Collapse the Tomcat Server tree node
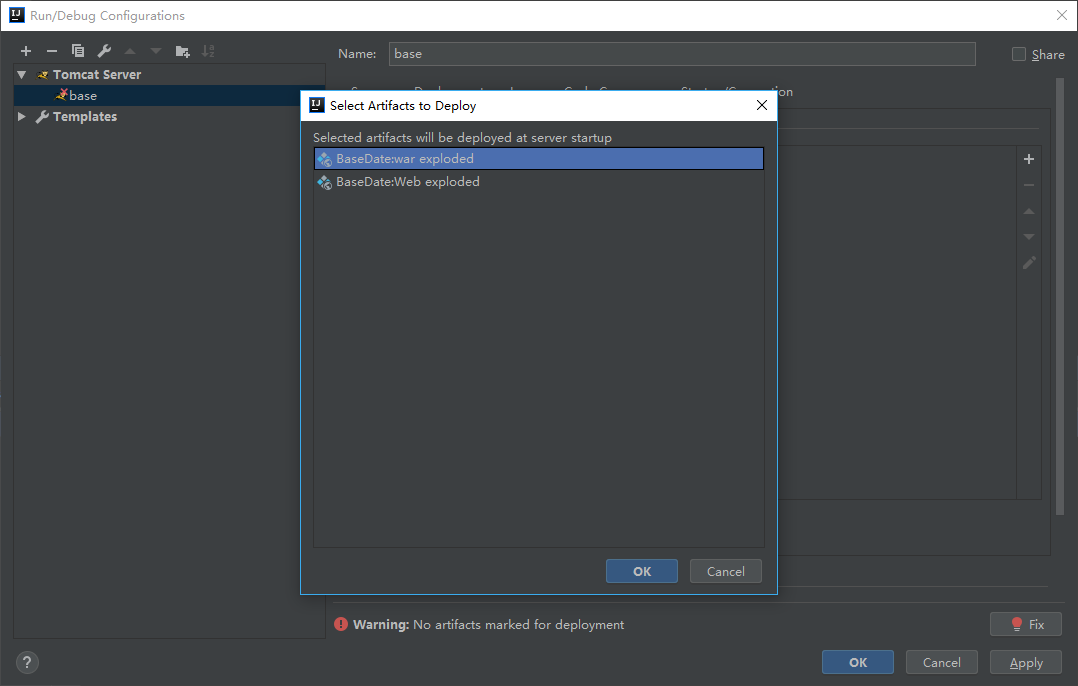The width and height of the screenshot is (1078, 686). pyautogui.click(x=21, y=74)
